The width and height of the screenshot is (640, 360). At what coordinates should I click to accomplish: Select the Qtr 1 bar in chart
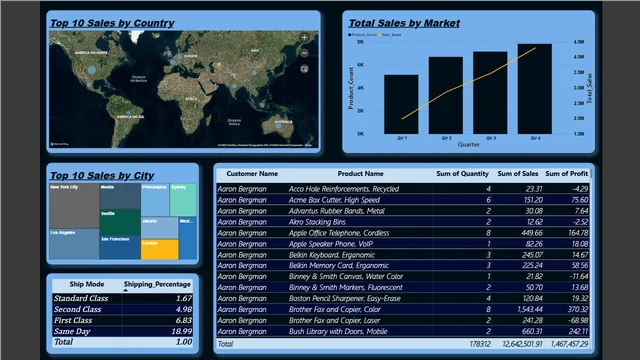click(x=401, y=104)
